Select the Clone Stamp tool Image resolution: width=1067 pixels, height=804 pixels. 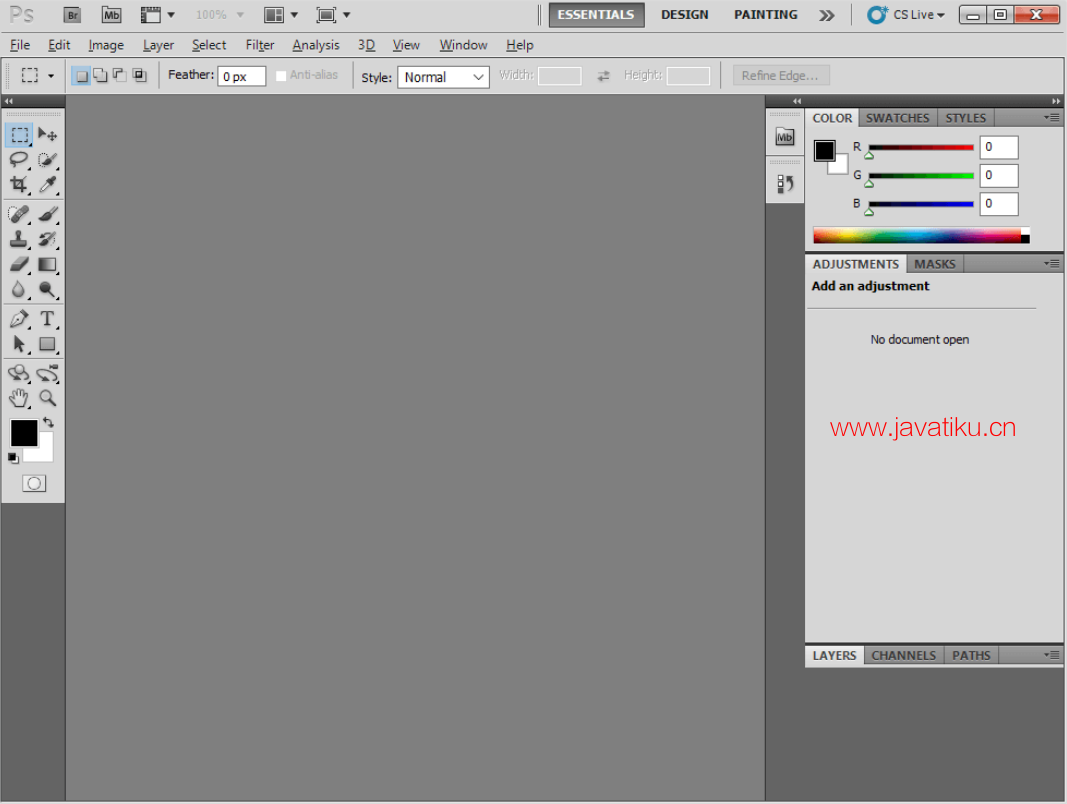19,239
